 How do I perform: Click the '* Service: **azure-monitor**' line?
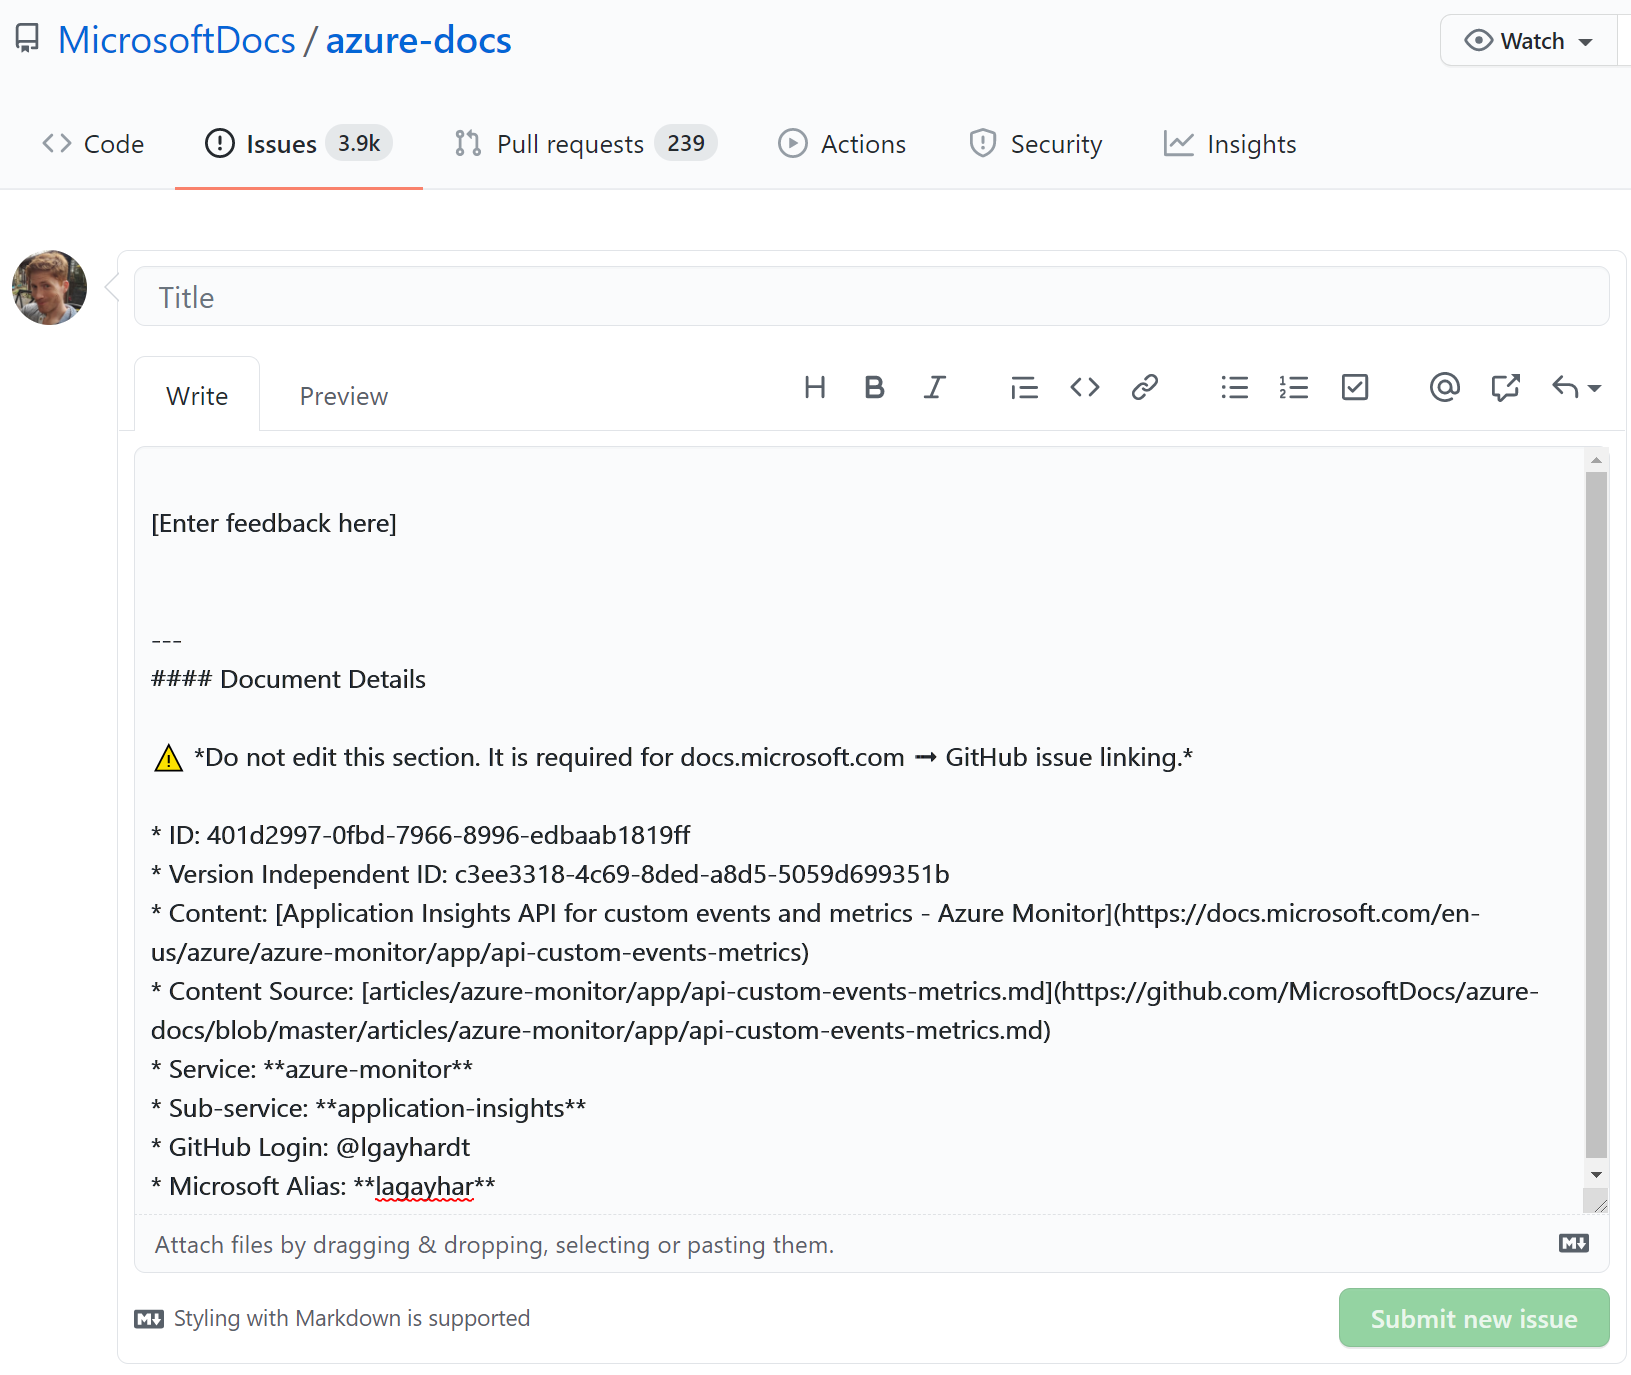pyautogui.click(x=312, y=1069)
